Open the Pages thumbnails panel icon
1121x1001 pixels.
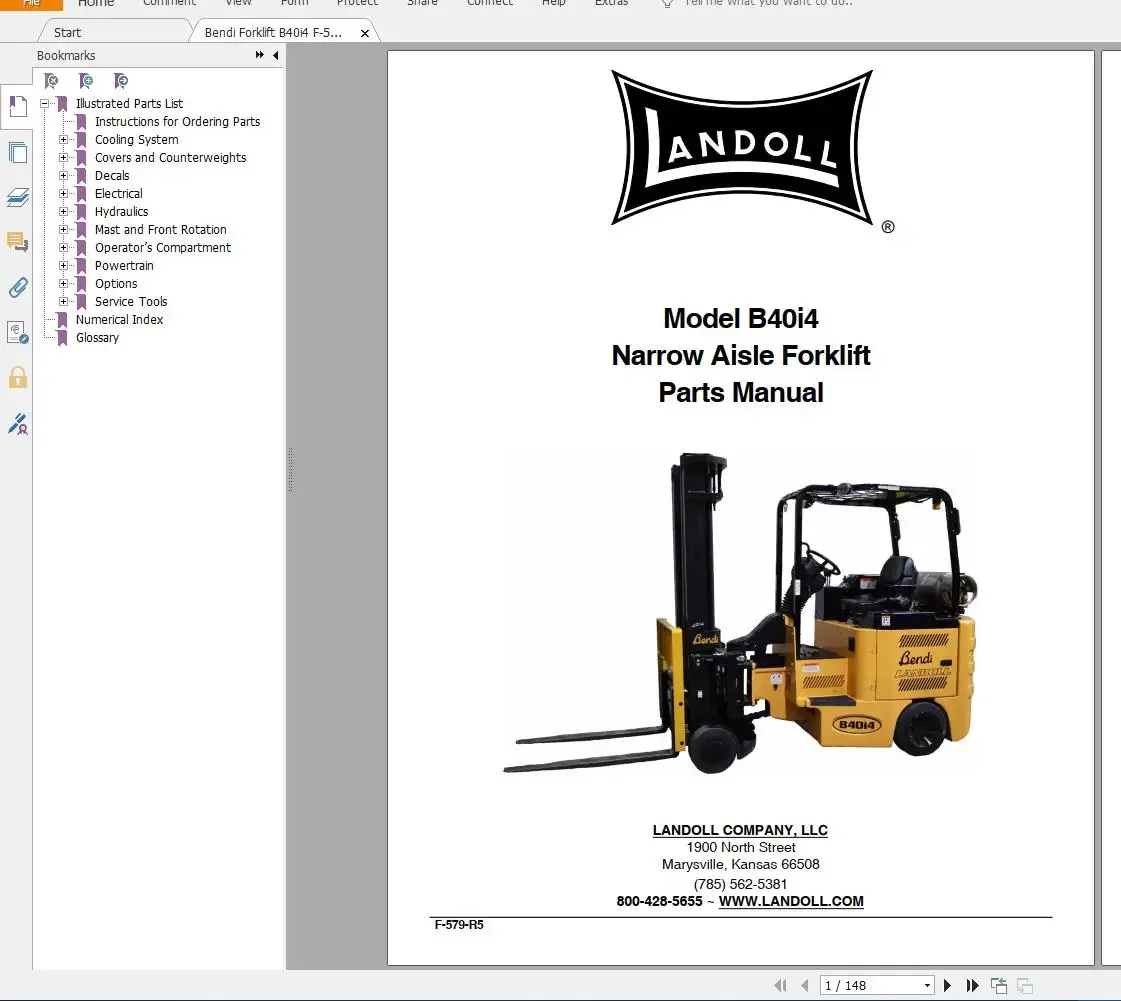[x=17, y=153]
